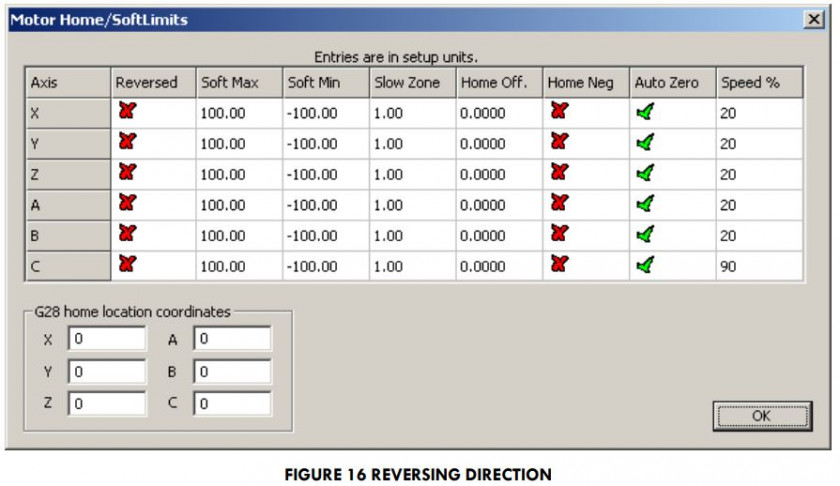Viewport: 840px width, 486px height.
Task: Click the G28 home X coordinate field
Action: 107,340
